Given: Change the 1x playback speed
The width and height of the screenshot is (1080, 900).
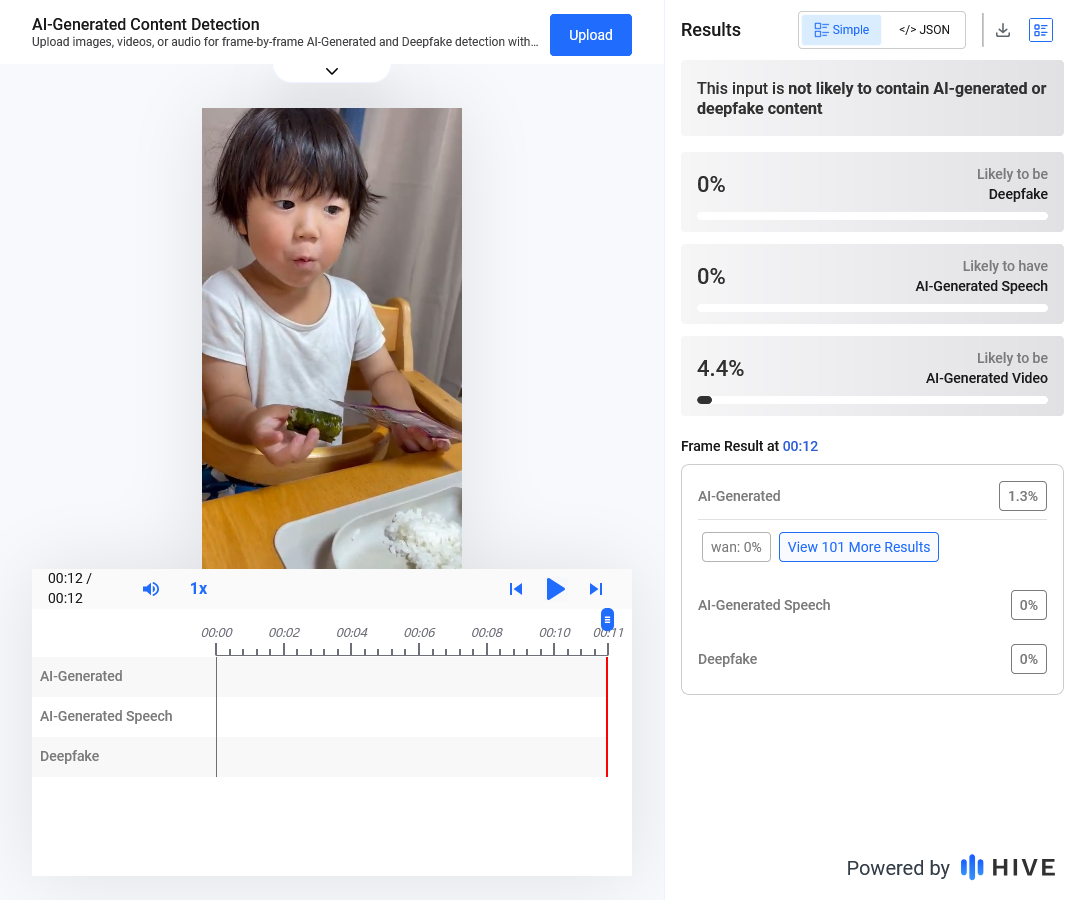Looking at the screenshot, I should pos(198,589).
